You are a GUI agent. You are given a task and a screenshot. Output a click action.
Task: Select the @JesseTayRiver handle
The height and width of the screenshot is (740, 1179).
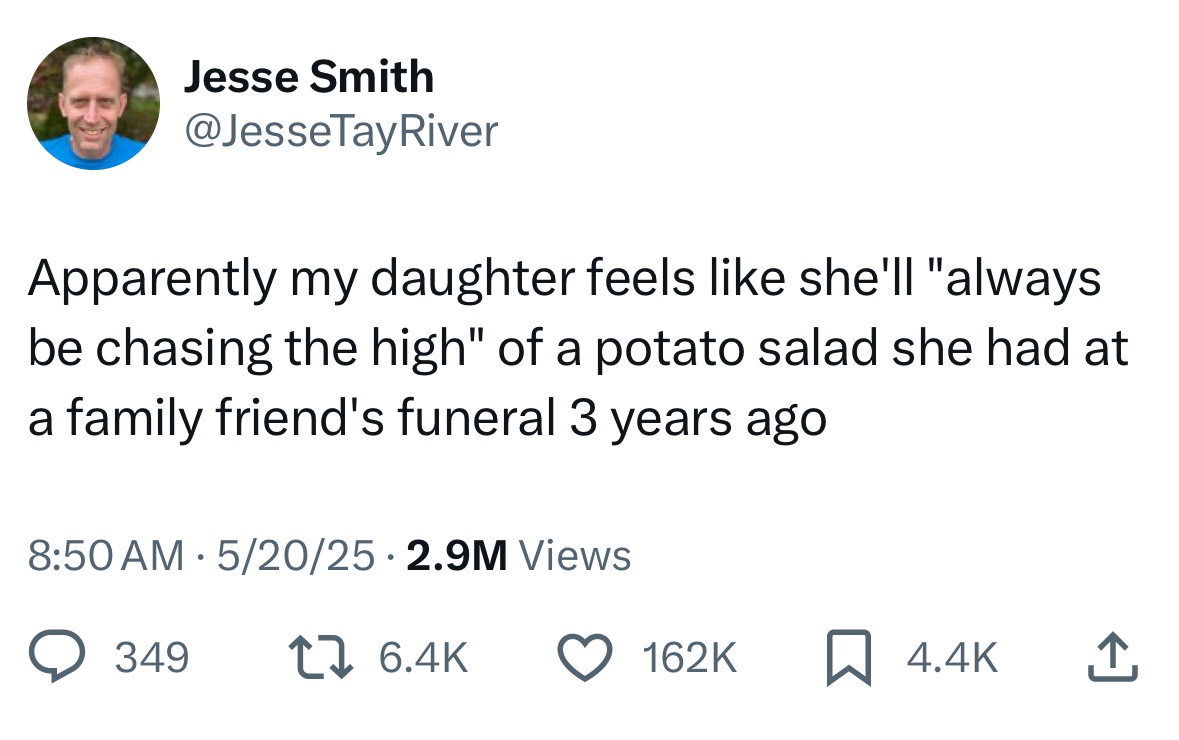pyautogui.click(x=340, y=130)
